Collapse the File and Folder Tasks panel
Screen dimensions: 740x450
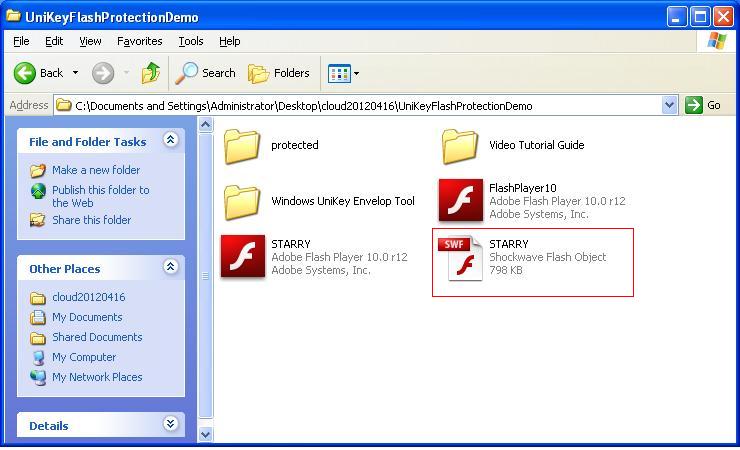[x=170, y=141]
